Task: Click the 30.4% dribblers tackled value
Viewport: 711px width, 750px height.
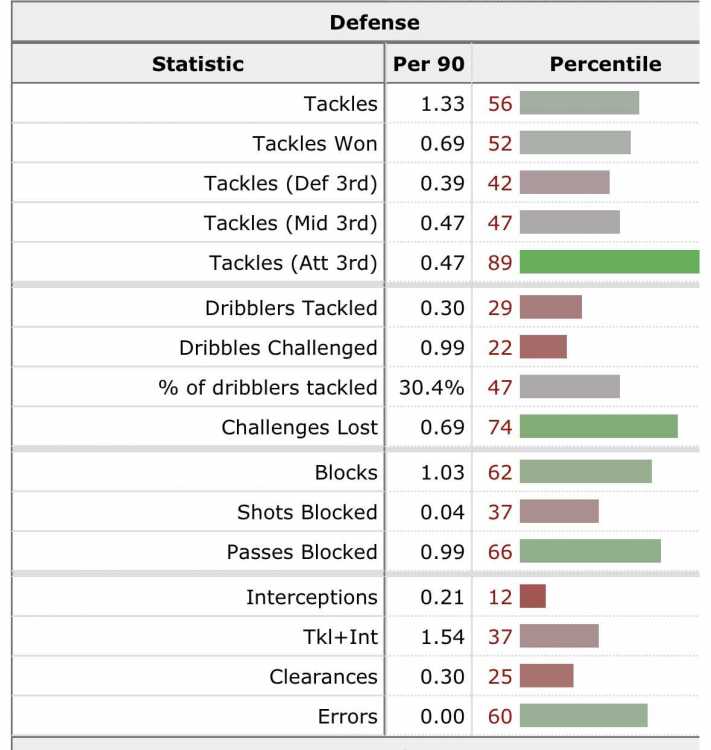Action: point(432,387)
